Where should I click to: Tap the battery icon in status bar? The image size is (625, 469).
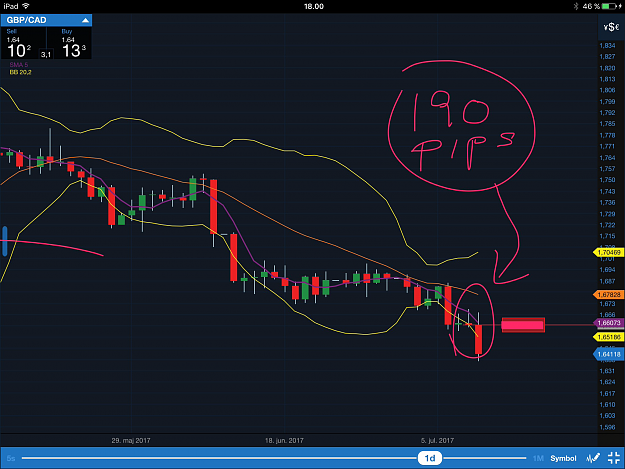click(609, 6)
